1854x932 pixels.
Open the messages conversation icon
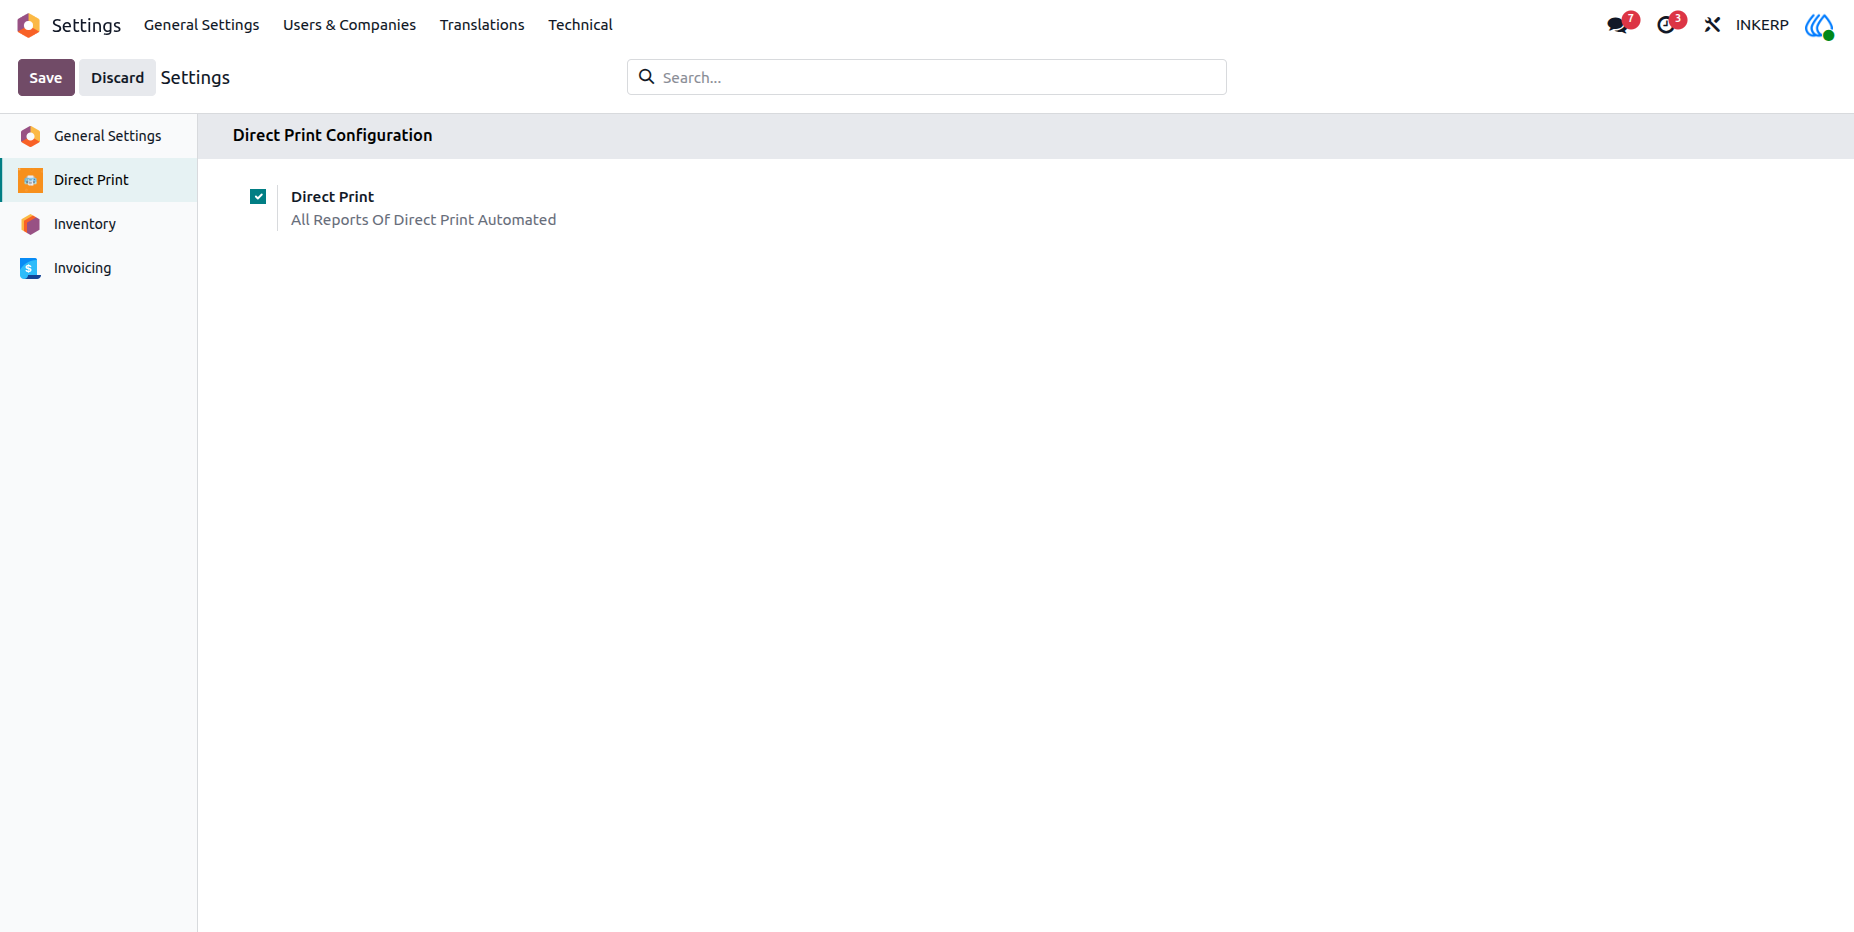tap(1618, 25)
